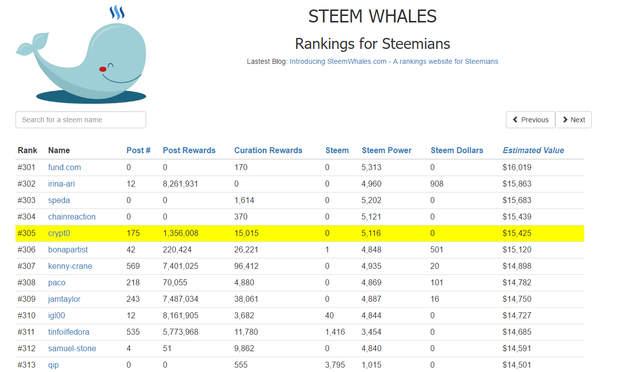
Task: Open crypt0 profile in highlighted row
Action: coord(59,233)
